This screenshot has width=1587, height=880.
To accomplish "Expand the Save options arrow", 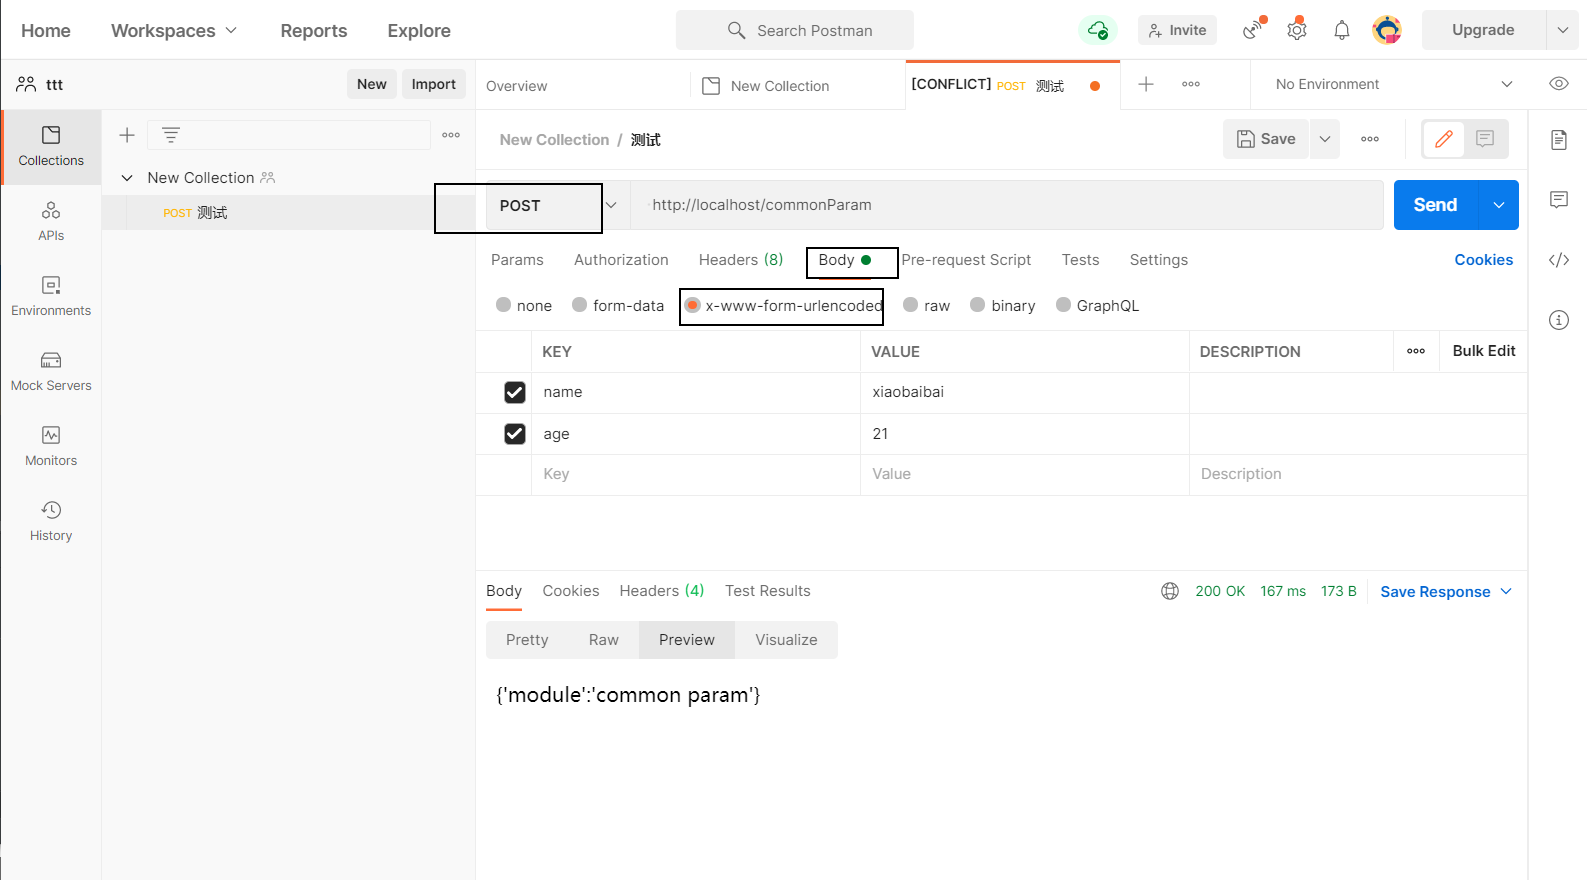I will point(1325,139).
